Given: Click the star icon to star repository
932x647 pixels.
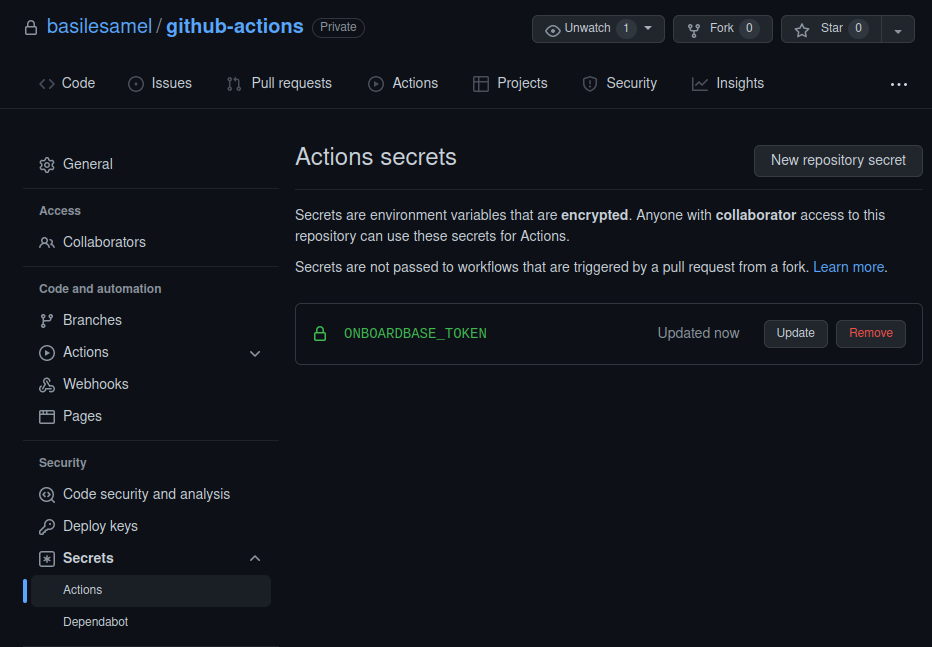Looking at the screenshot, I should 802,30.
